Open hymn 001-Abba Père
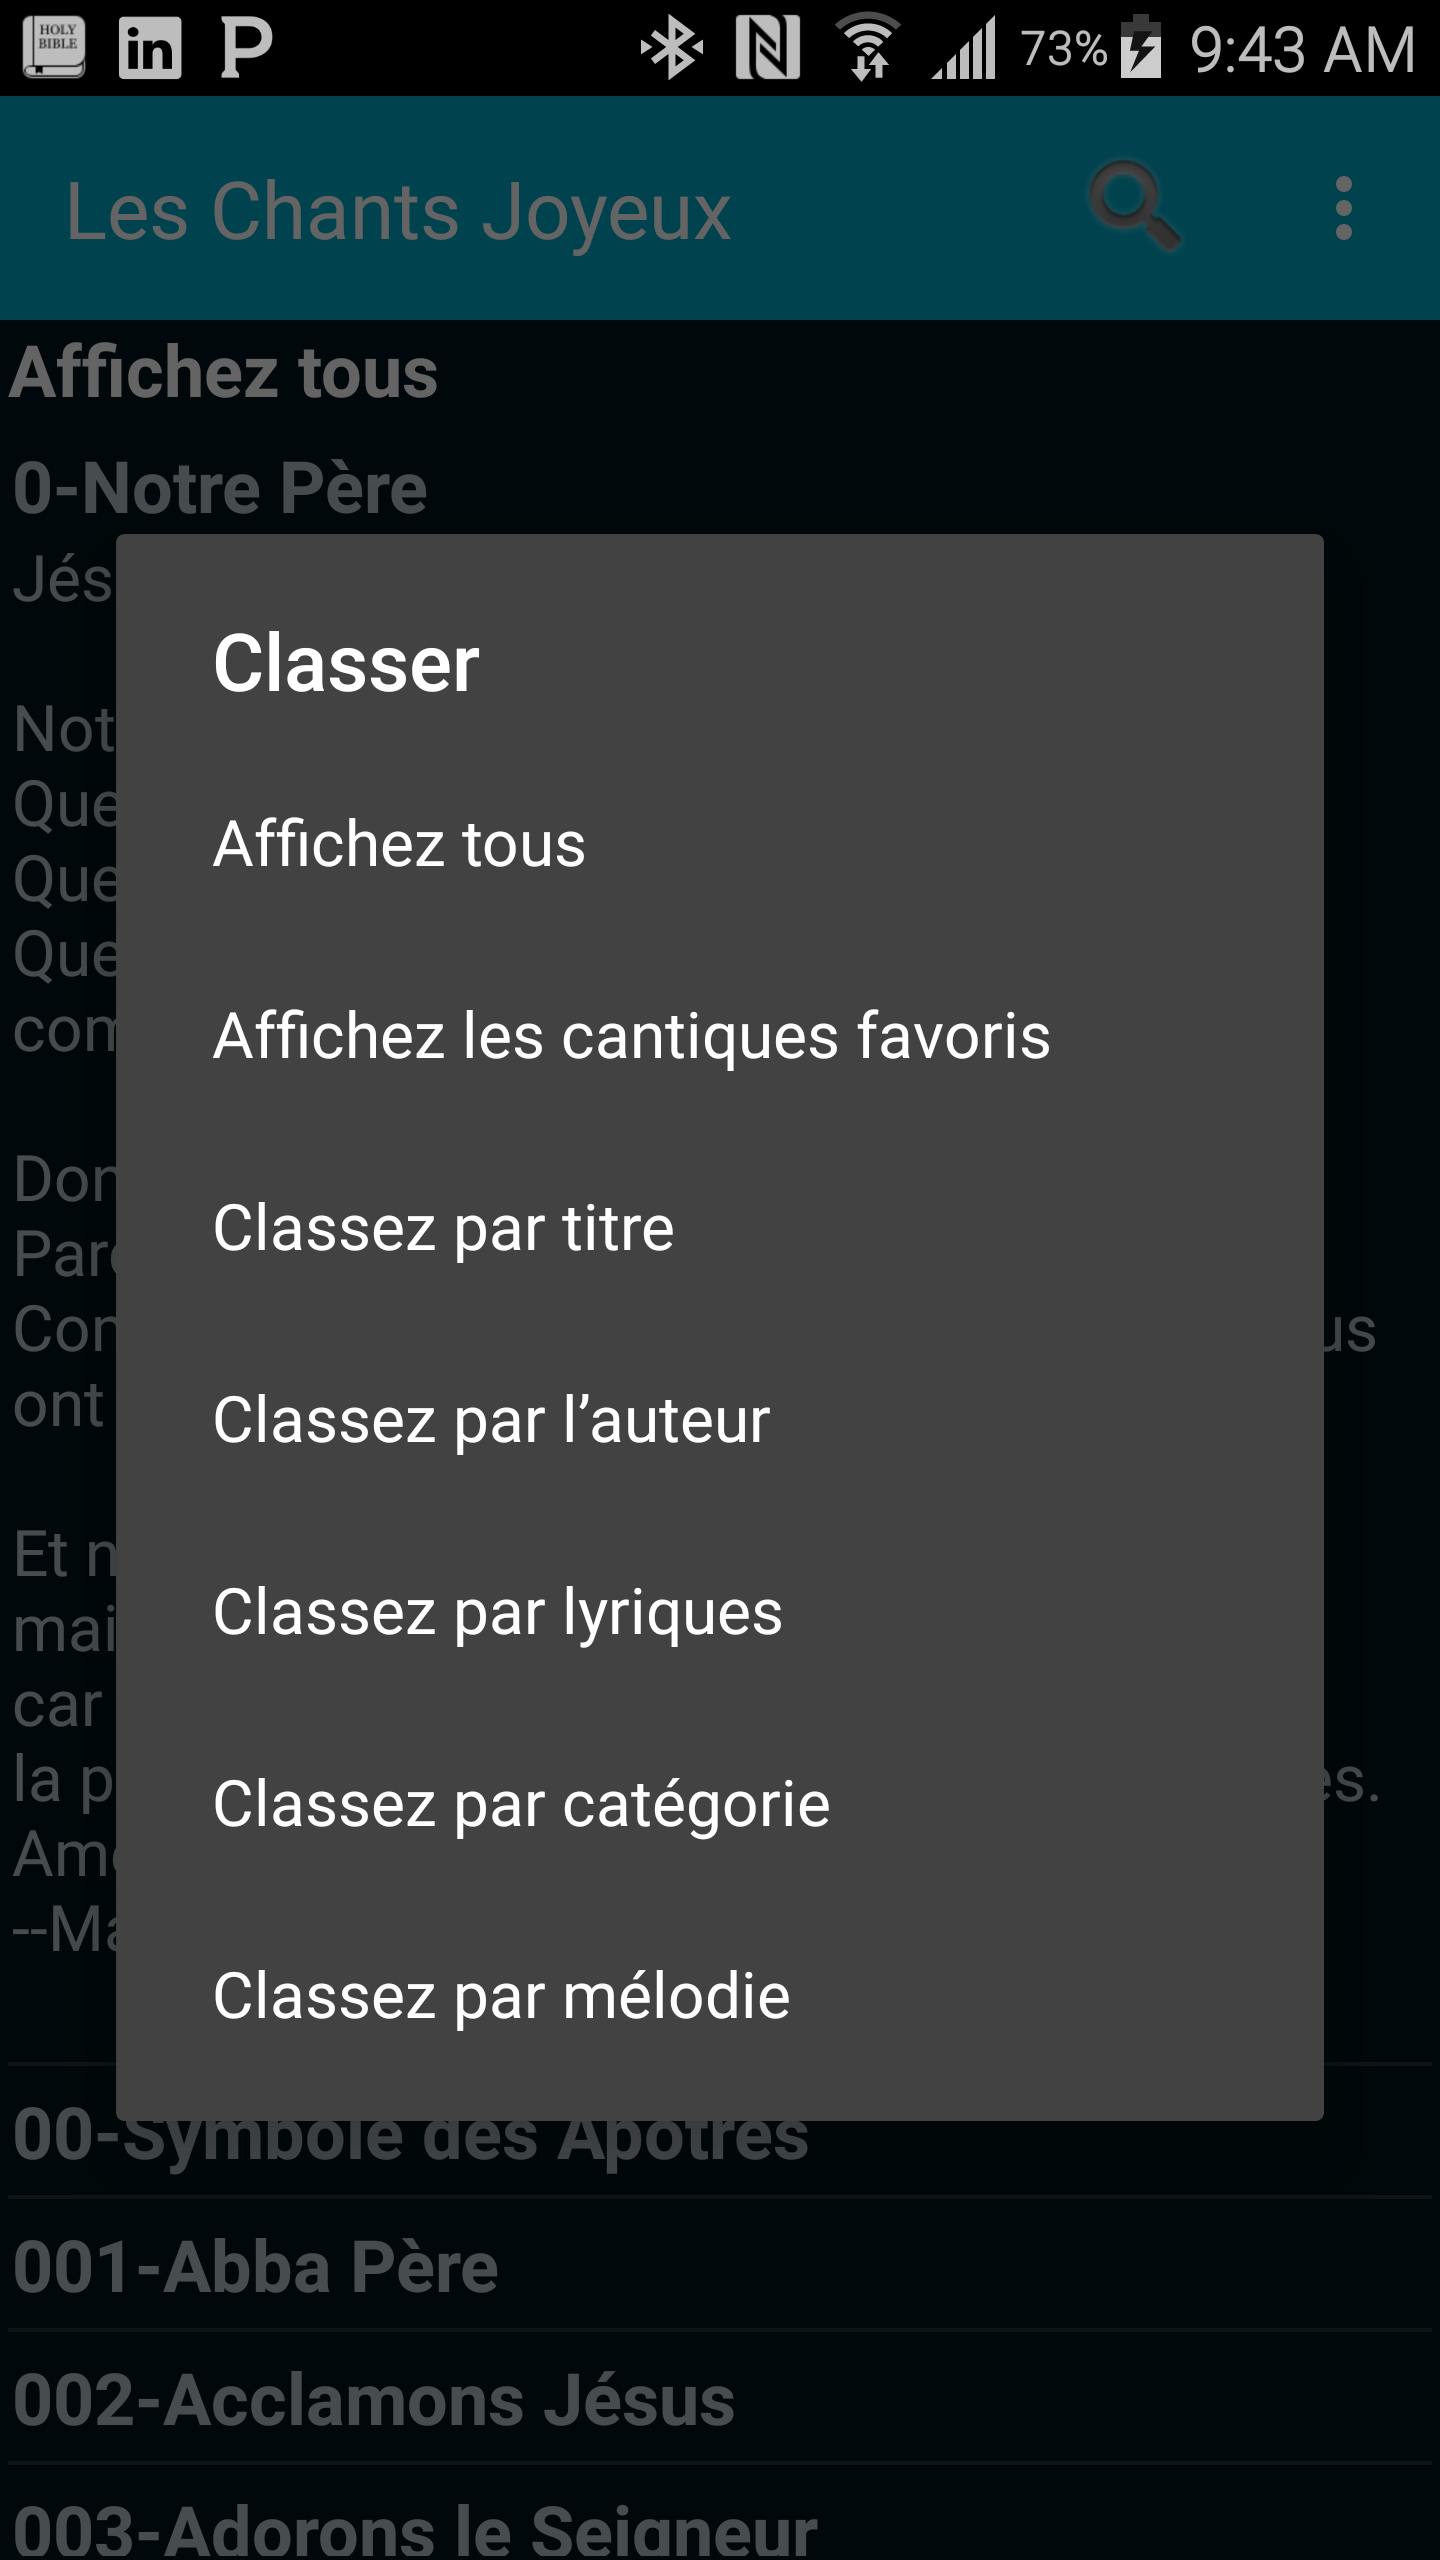Viewport: 1440px width, 2560px height. click(x=256, y=2266)
